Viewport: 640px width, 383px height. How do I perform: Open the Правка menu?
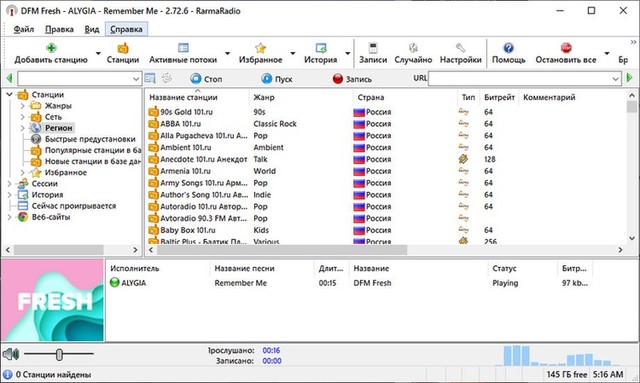59,29
